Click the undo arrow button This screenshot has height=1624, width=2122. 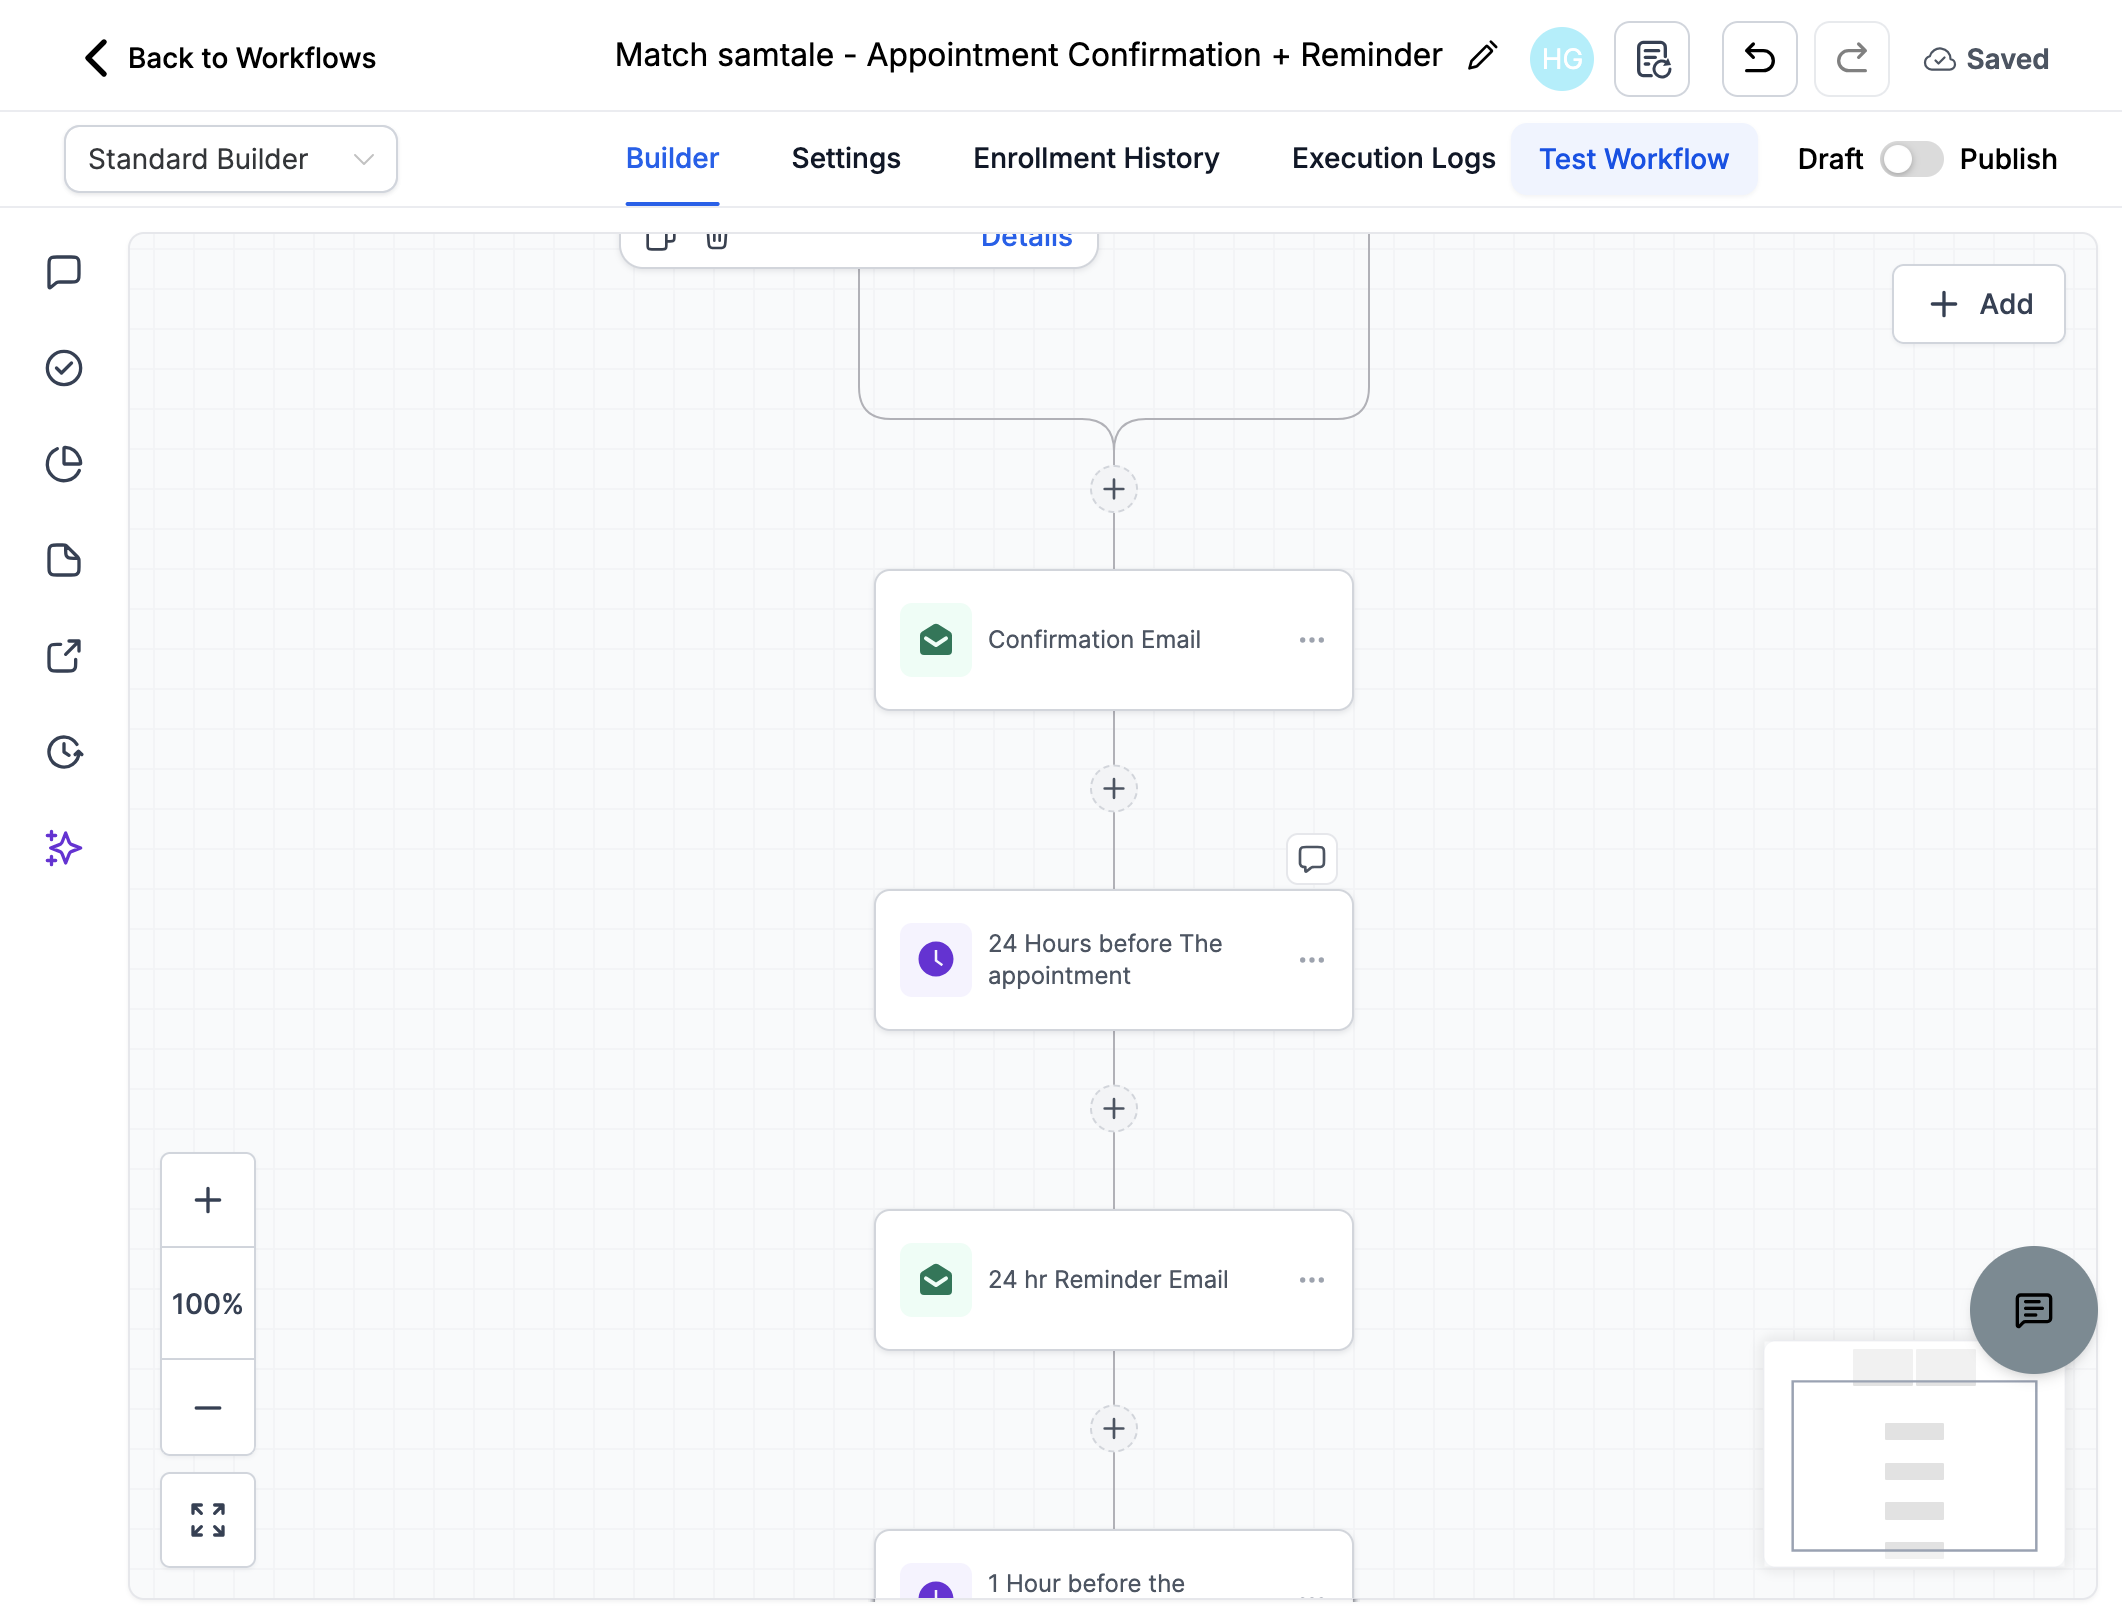[x=1759, y=59]
